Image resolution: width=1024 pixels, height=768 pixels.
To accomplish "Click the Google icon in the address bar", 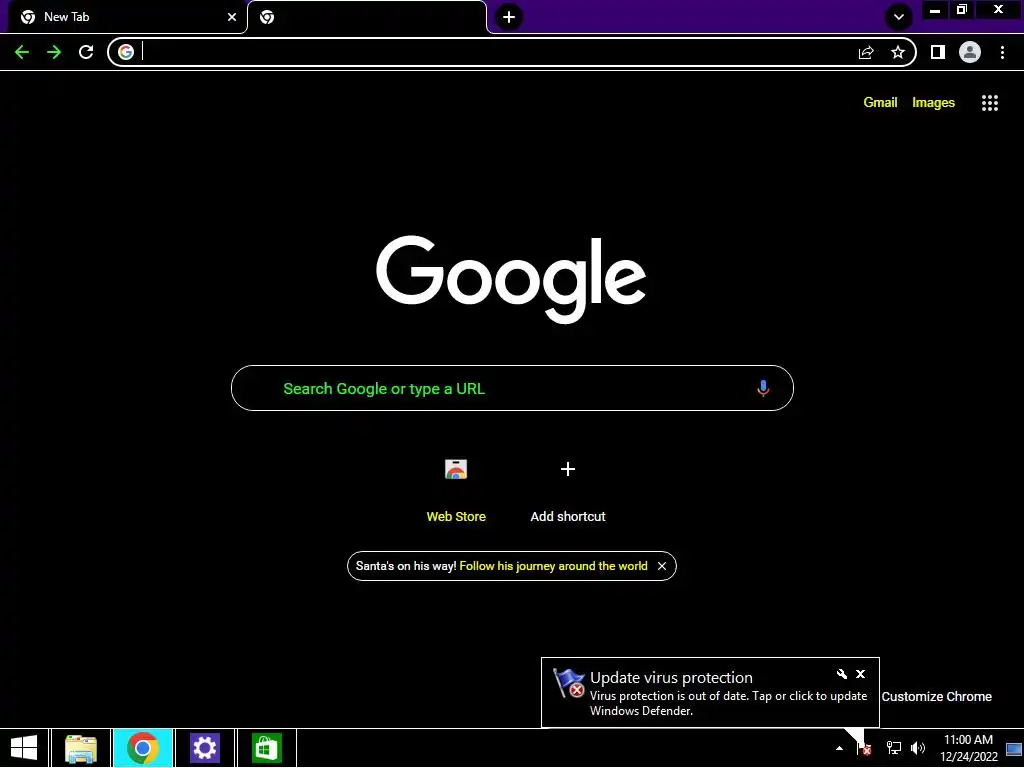I will click(x=126, y=52).
